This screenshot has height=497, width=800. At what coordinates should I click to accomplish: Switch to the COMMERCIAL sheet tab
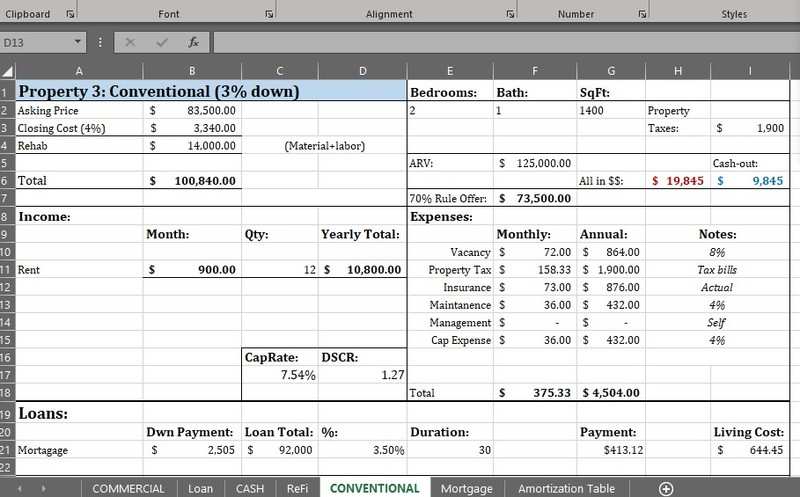tap(128, 488)
